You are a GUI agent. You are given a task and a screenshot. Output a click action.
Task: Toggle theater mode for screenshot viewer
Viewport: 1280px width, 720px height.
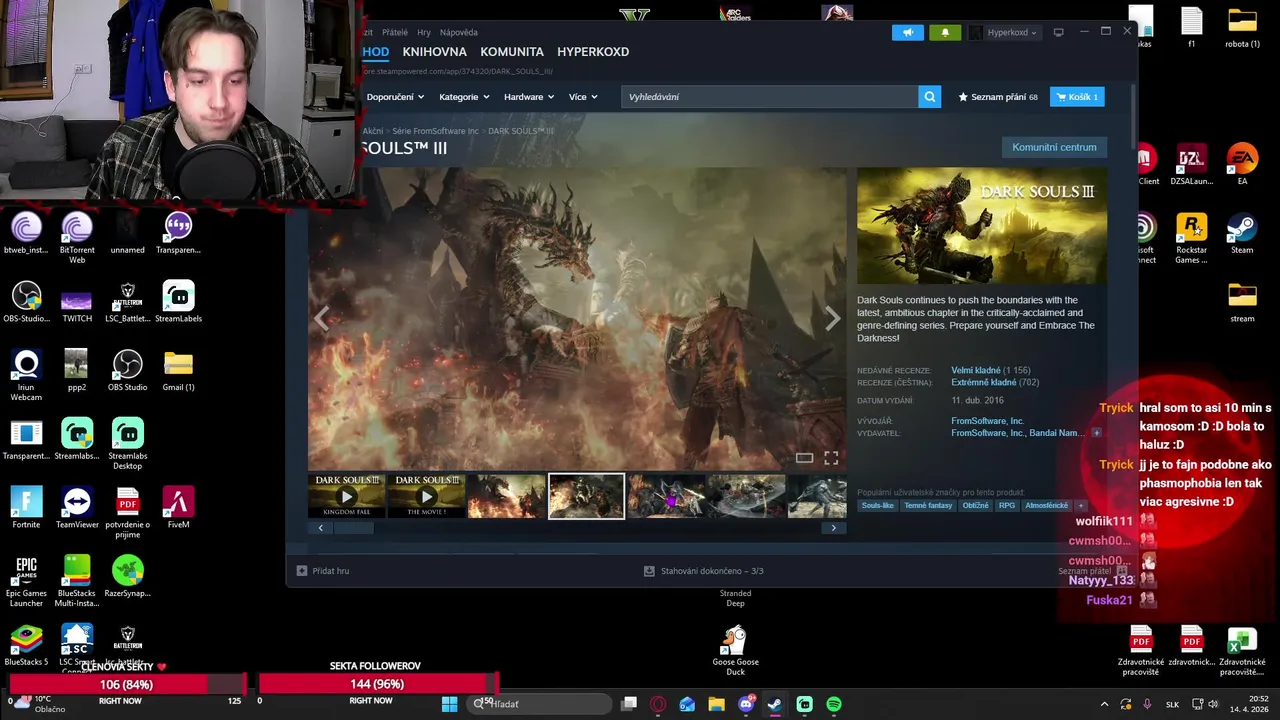click(804, 458)
